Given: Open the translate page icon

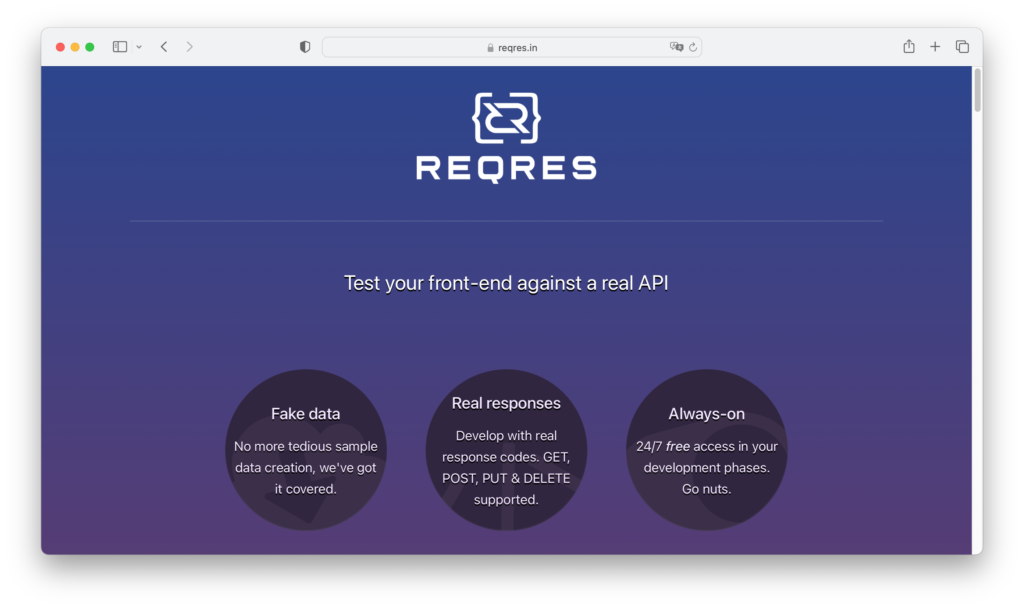Looking at the screenshot, I should point(676,47).
